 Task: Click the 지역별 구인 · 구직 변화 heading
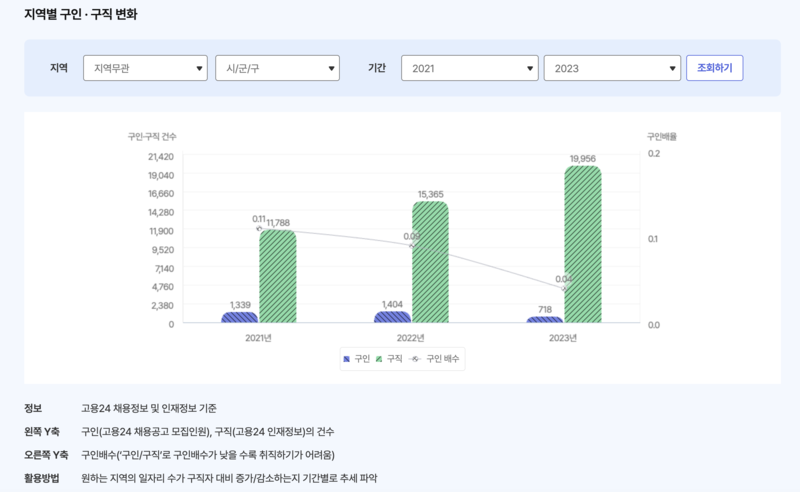click(81, 14)
